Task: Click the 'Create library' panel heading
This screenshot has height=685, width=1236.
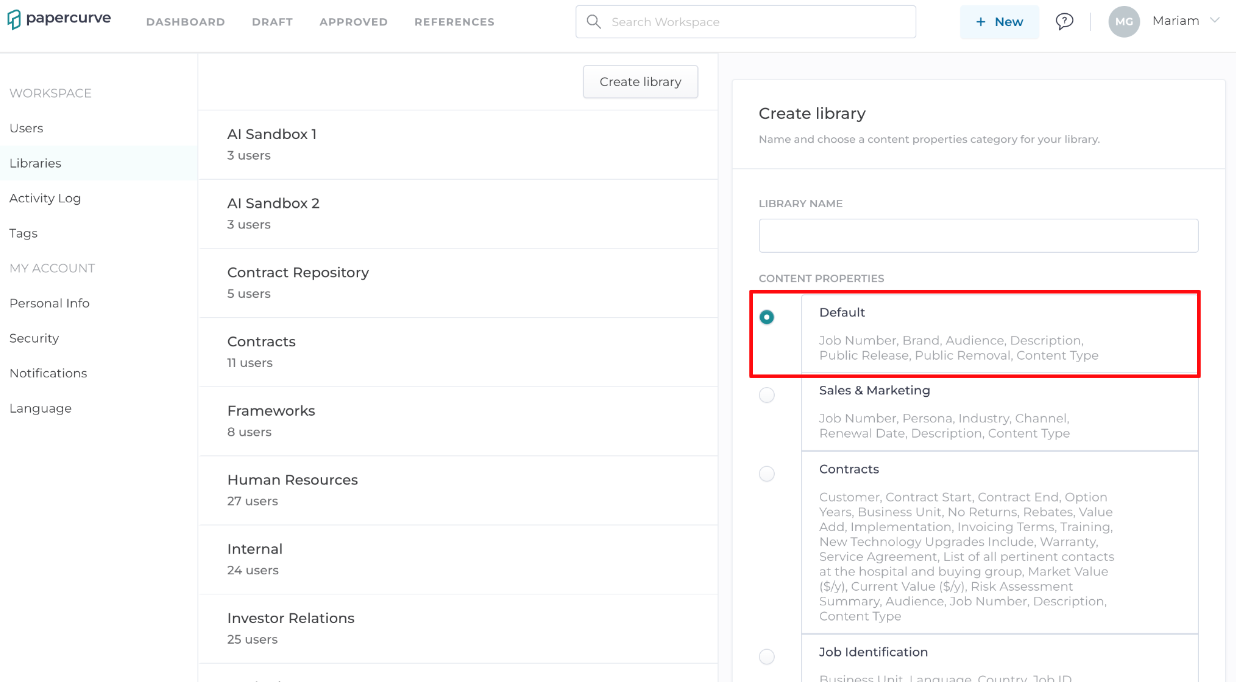Action: (x=812, y=114)
